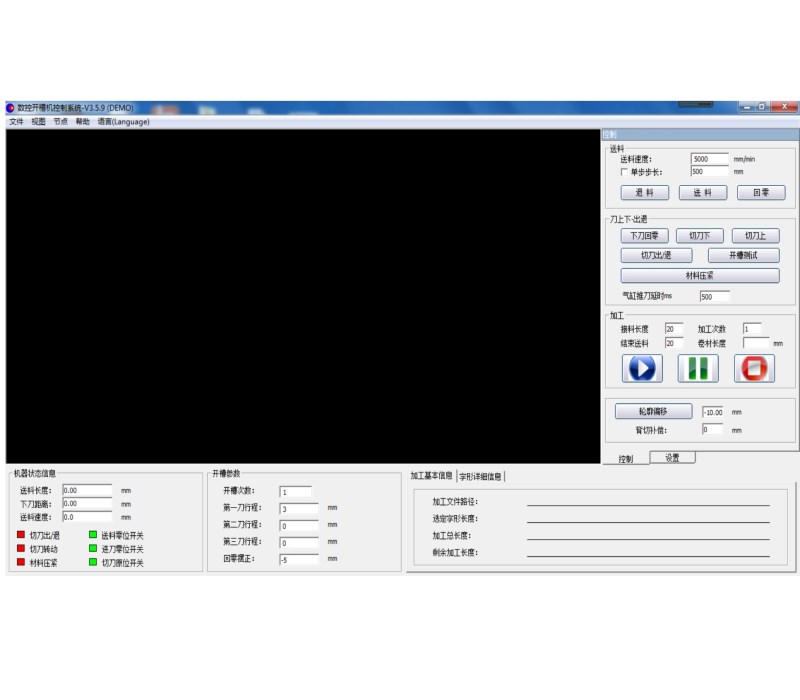Switch to the 字形详细信息 tab
Screen dimensions: 800x700
click(481, 476)
